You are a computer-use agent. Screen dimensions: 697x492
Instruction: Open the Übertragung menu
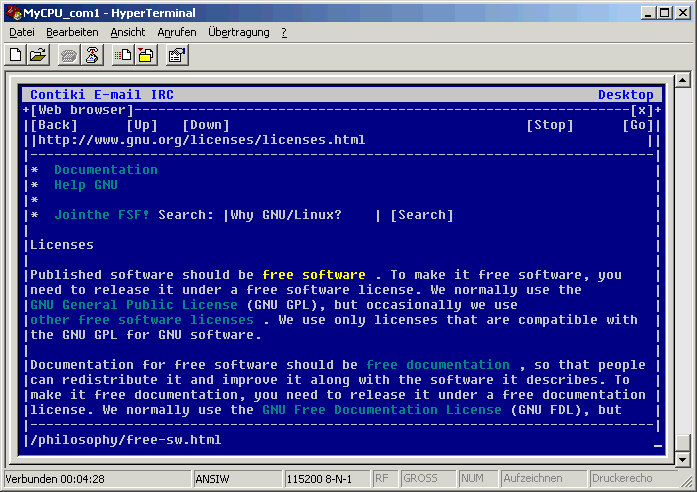[x=239, y=32]
